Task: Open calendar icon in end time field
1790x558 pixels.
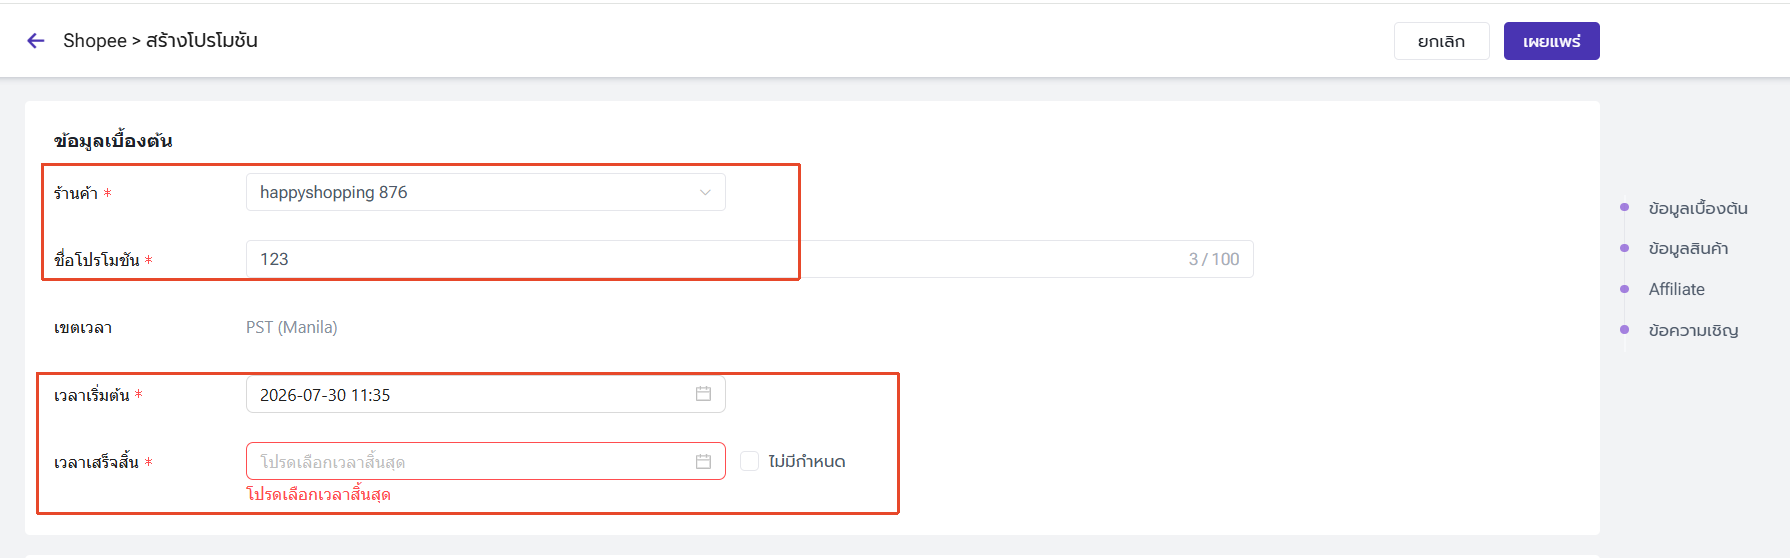Action: coord(703,461)
